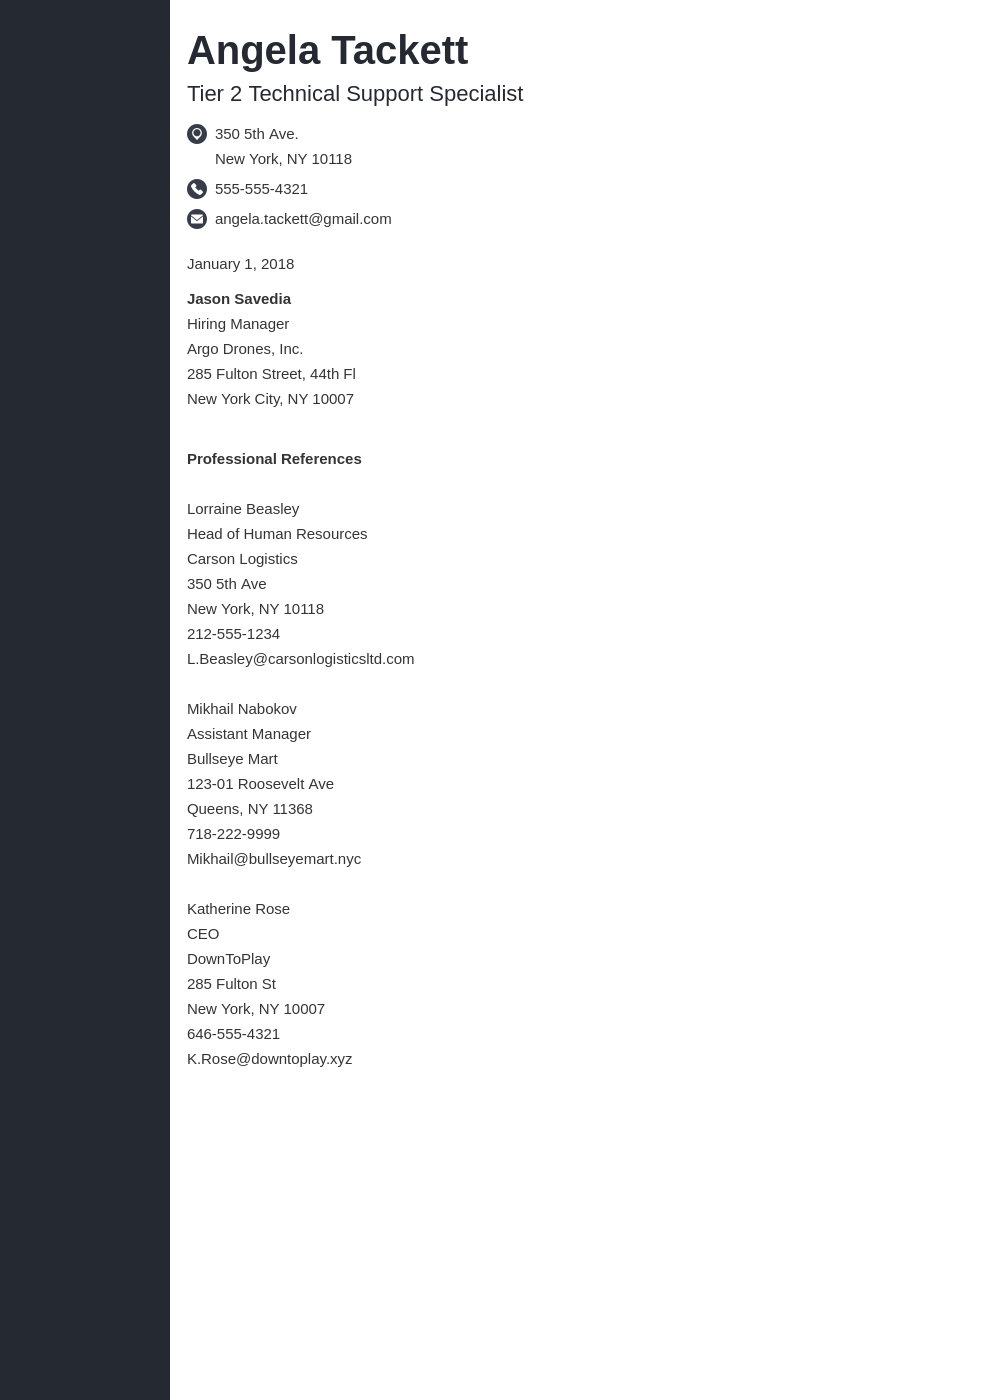Click Lorraine Beasley reference name
The width and height of the screenshot is (990, 1400).
click(x=243, y=509)
